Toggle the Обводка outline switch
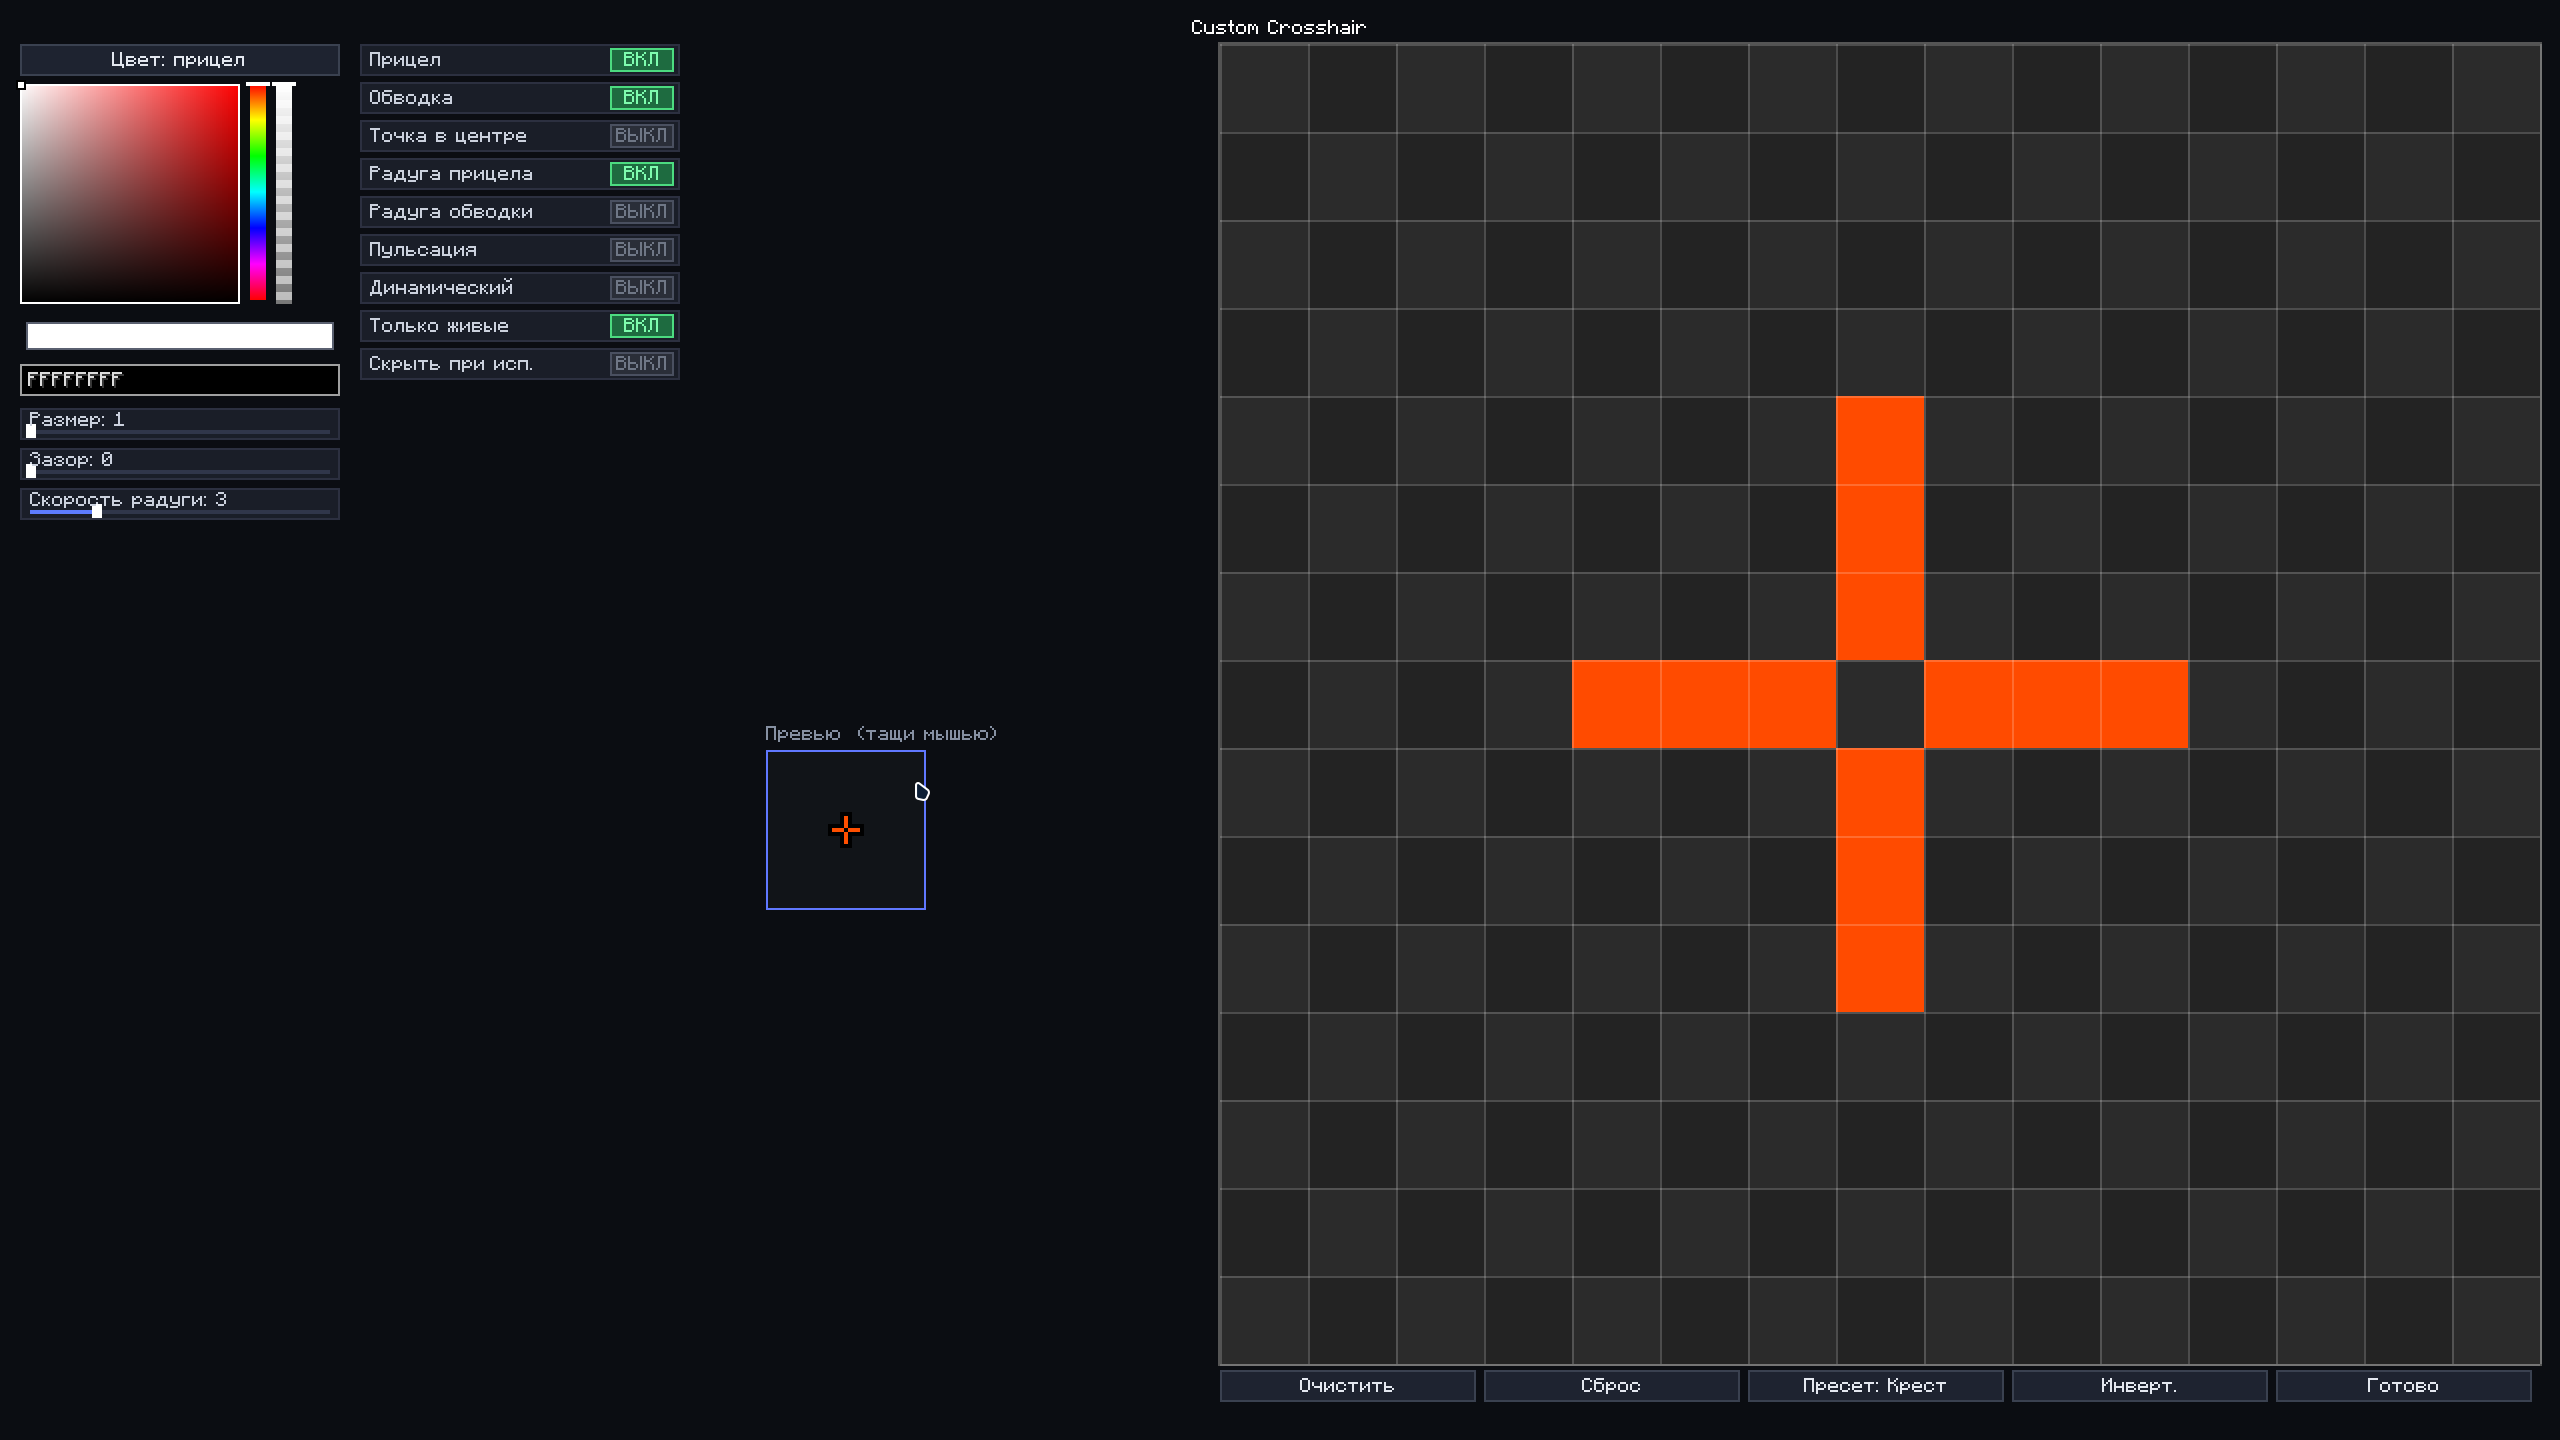 click(x=641, y=98)
